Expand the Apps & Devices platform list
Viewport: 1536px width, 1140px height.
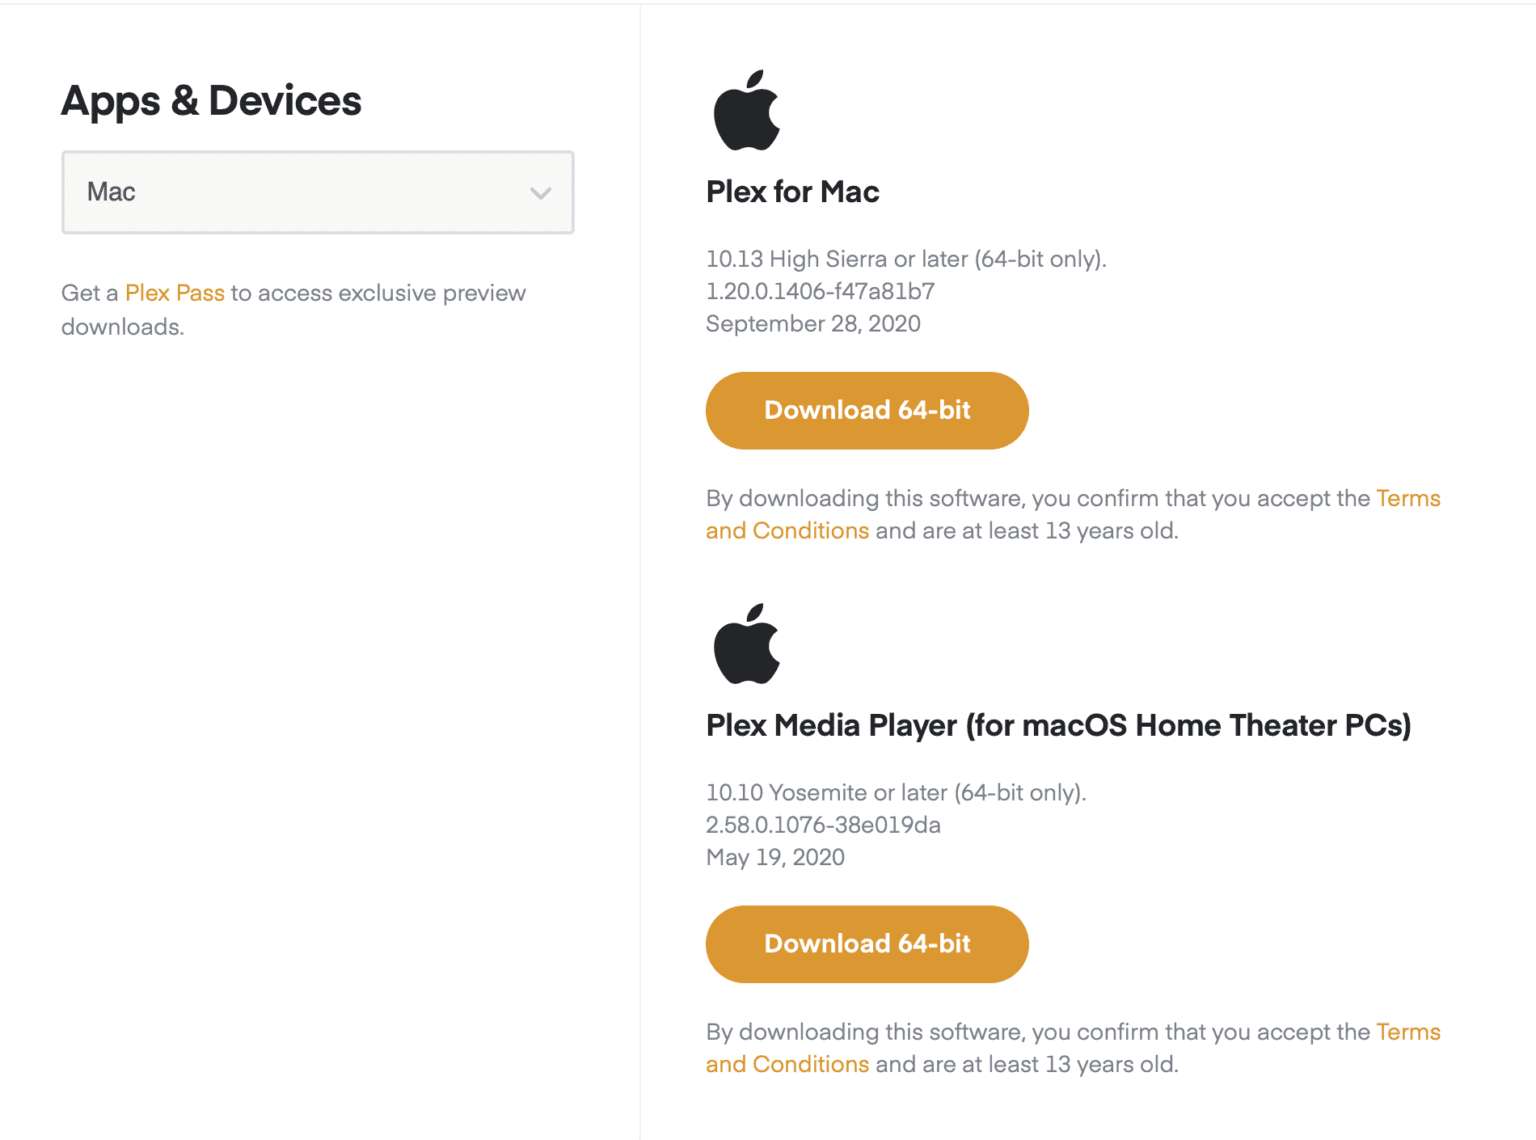point(317,192)
